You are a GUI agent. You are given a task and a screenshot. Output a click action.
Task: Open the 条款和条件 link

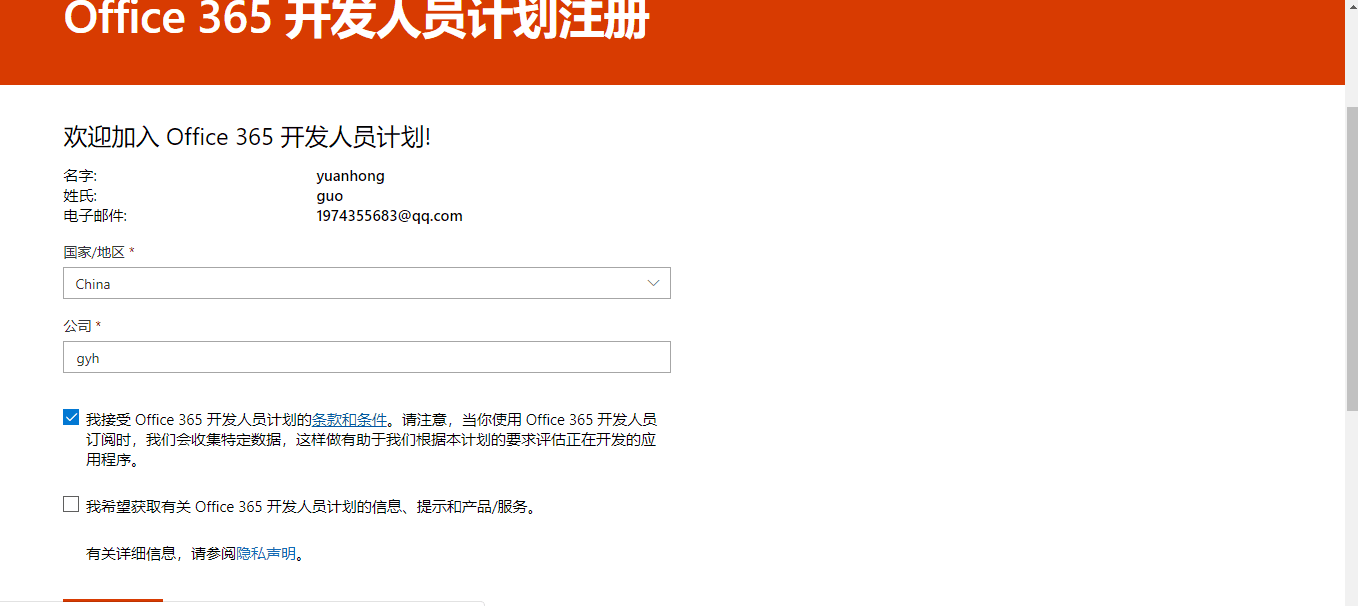[x=349, y=420]
